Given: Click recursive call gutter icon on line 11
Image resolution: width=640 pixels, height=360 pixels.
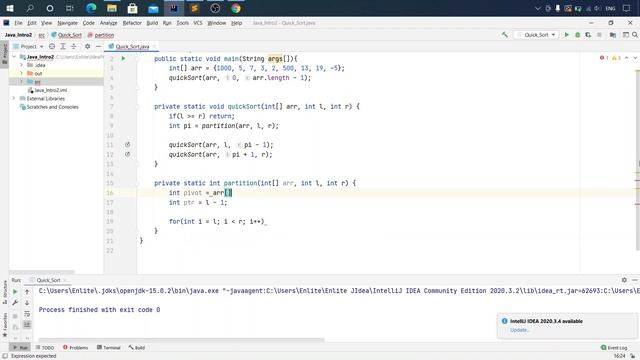Looking at the screenshot, I should pos(127,144).
